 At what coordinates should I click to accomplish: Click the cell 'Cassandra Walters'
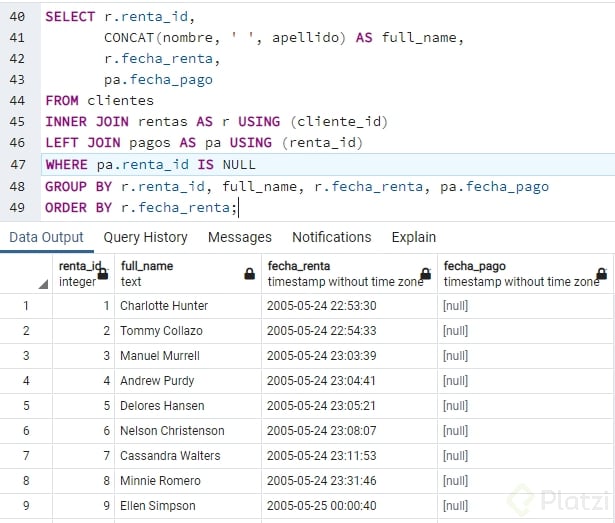[x=188, y=456]
